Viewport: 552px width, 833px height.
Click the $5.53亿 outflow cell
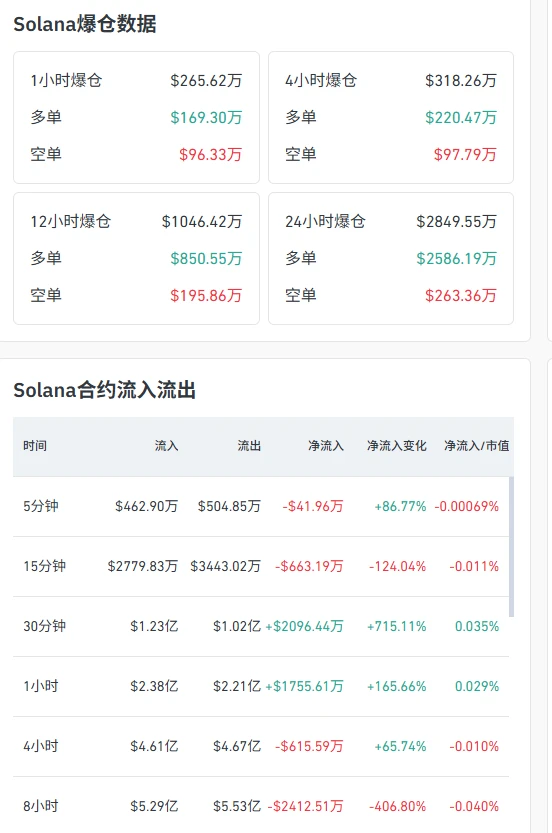[x=237, y=806]
